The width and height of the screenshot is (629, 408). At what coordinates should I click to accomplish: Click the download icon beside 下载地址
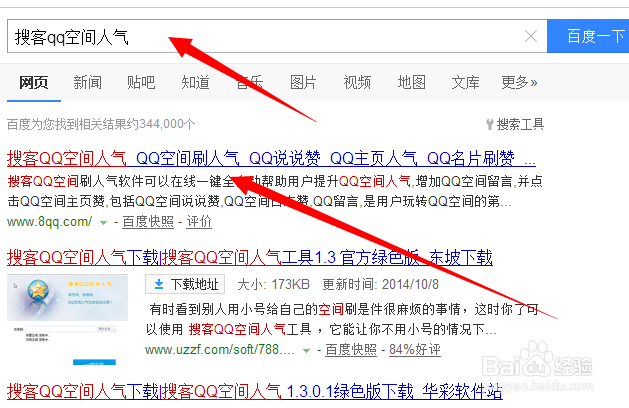(x=158, y=284)
